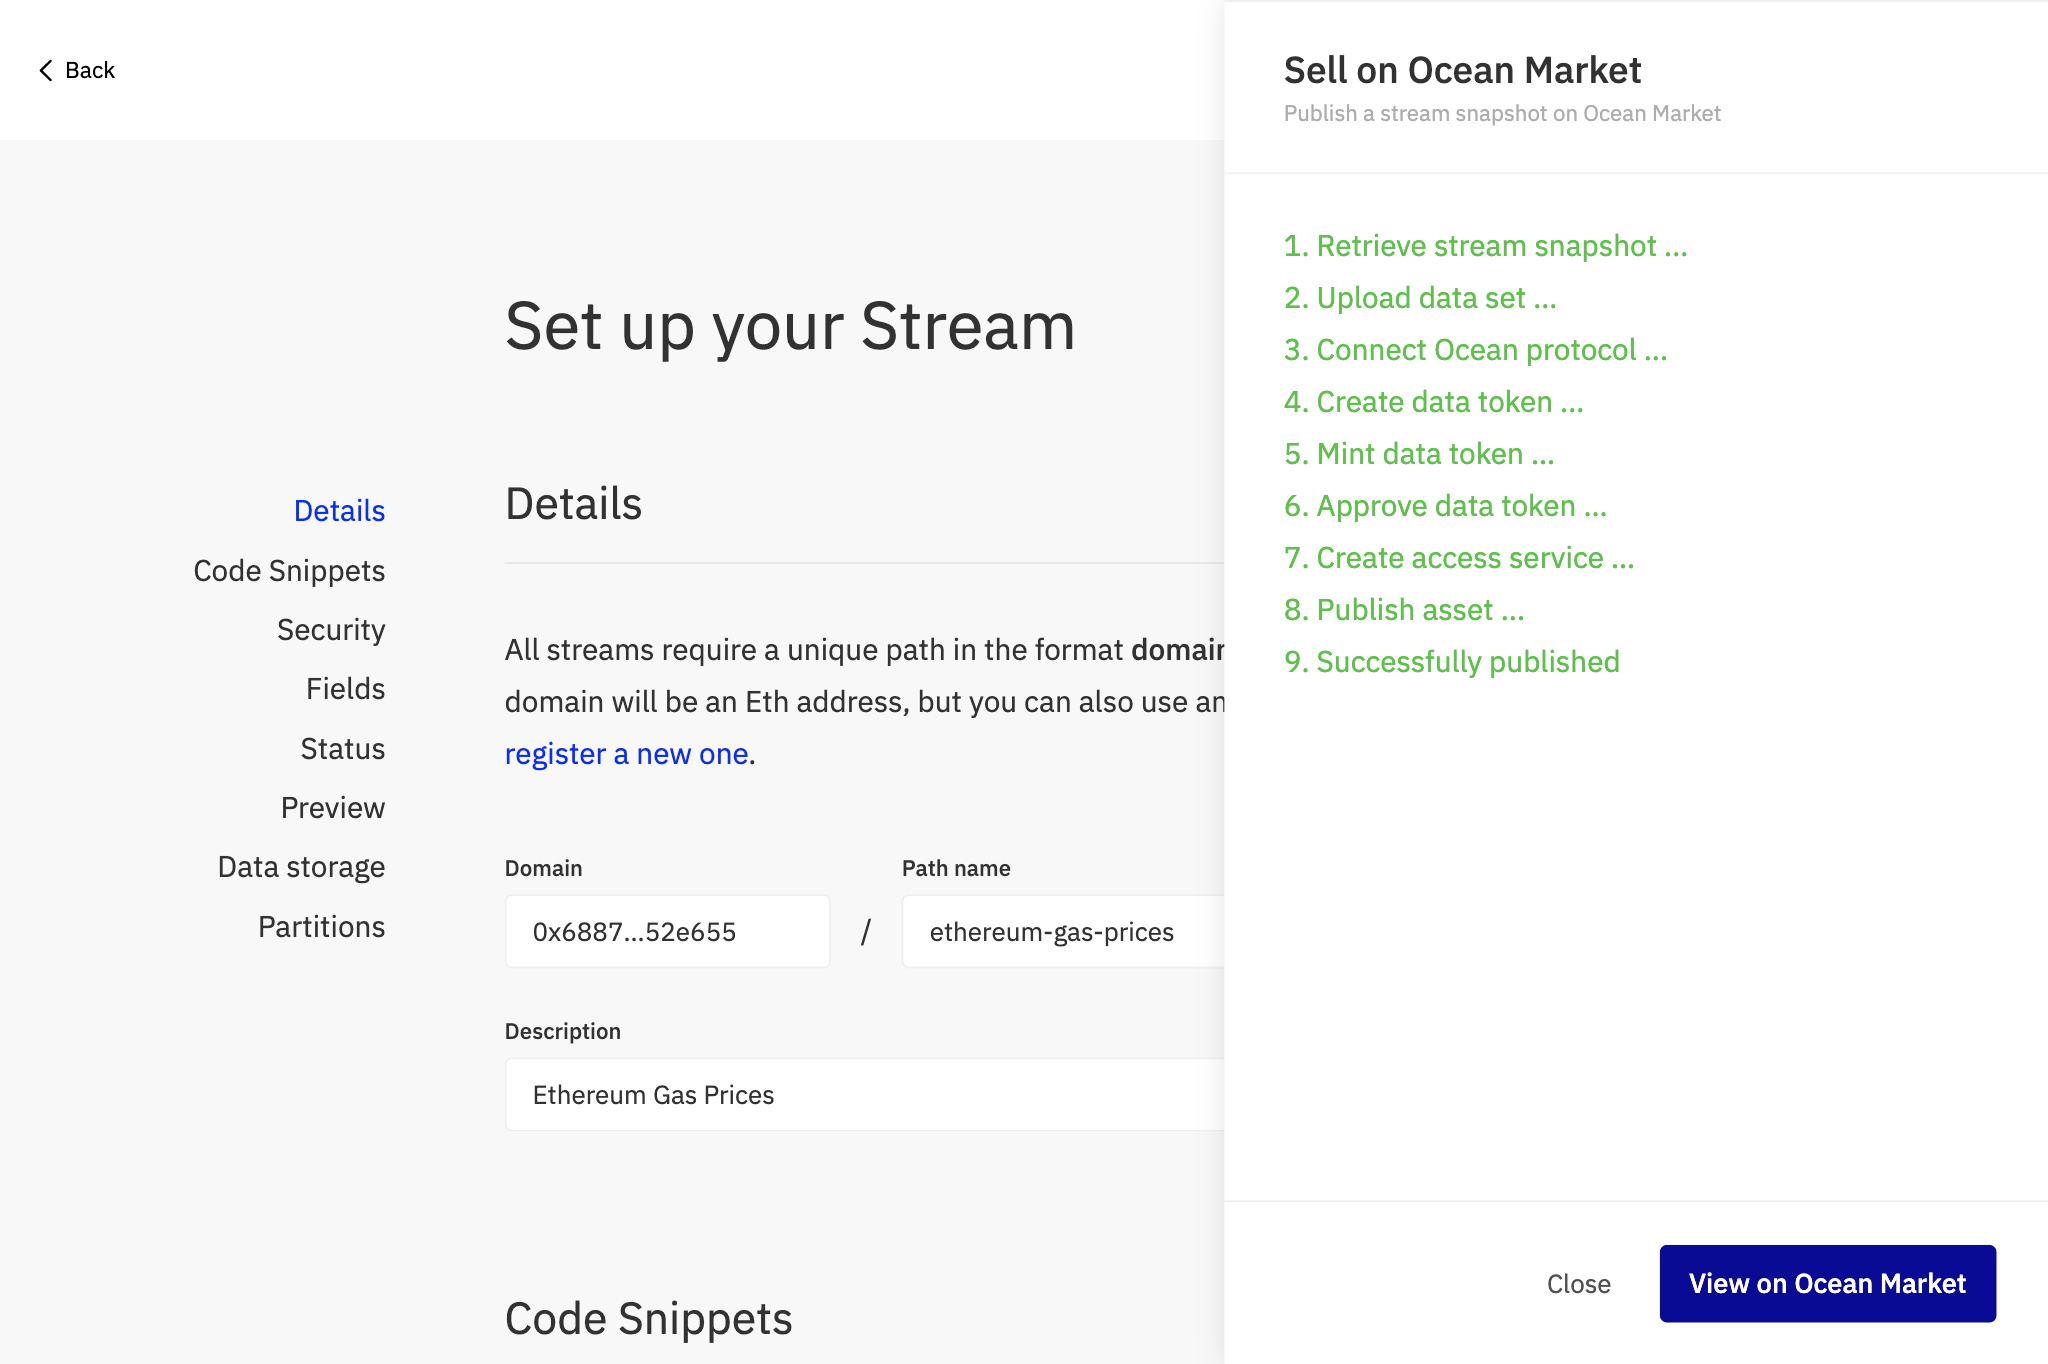Click step 1 Retrieve stream snapshot
The image size is (2048, 1364).
pos(1485,246)
